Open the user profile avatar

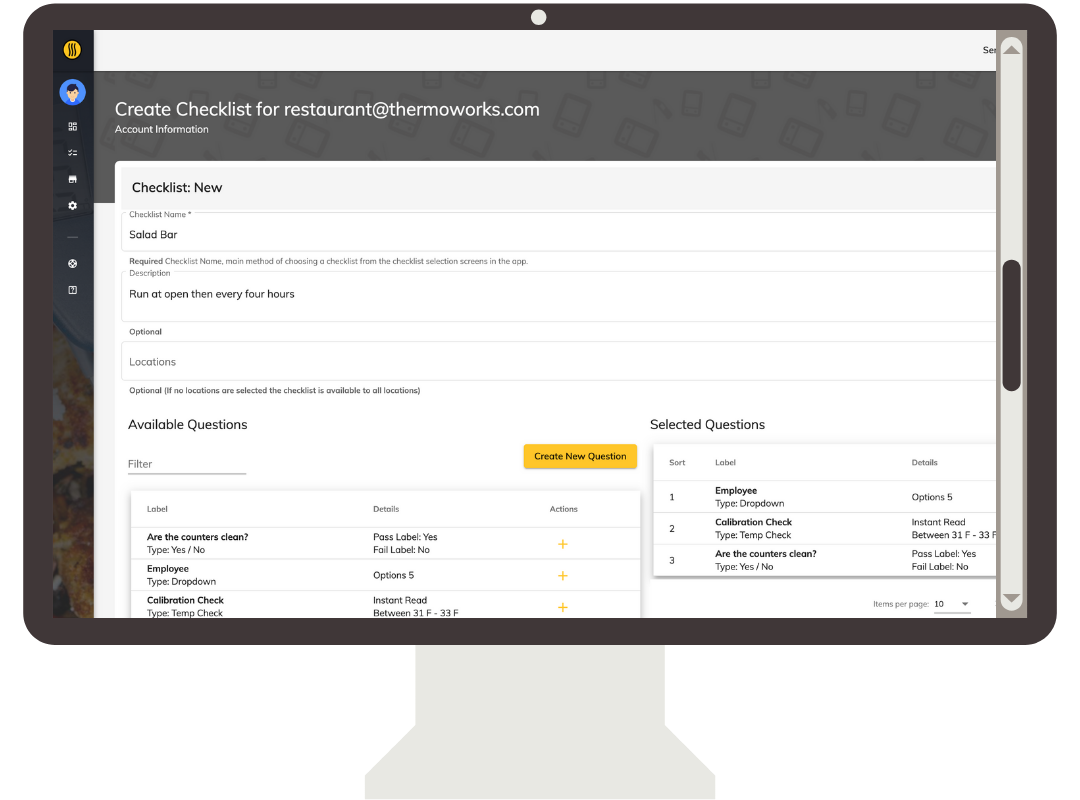point(72,93)
